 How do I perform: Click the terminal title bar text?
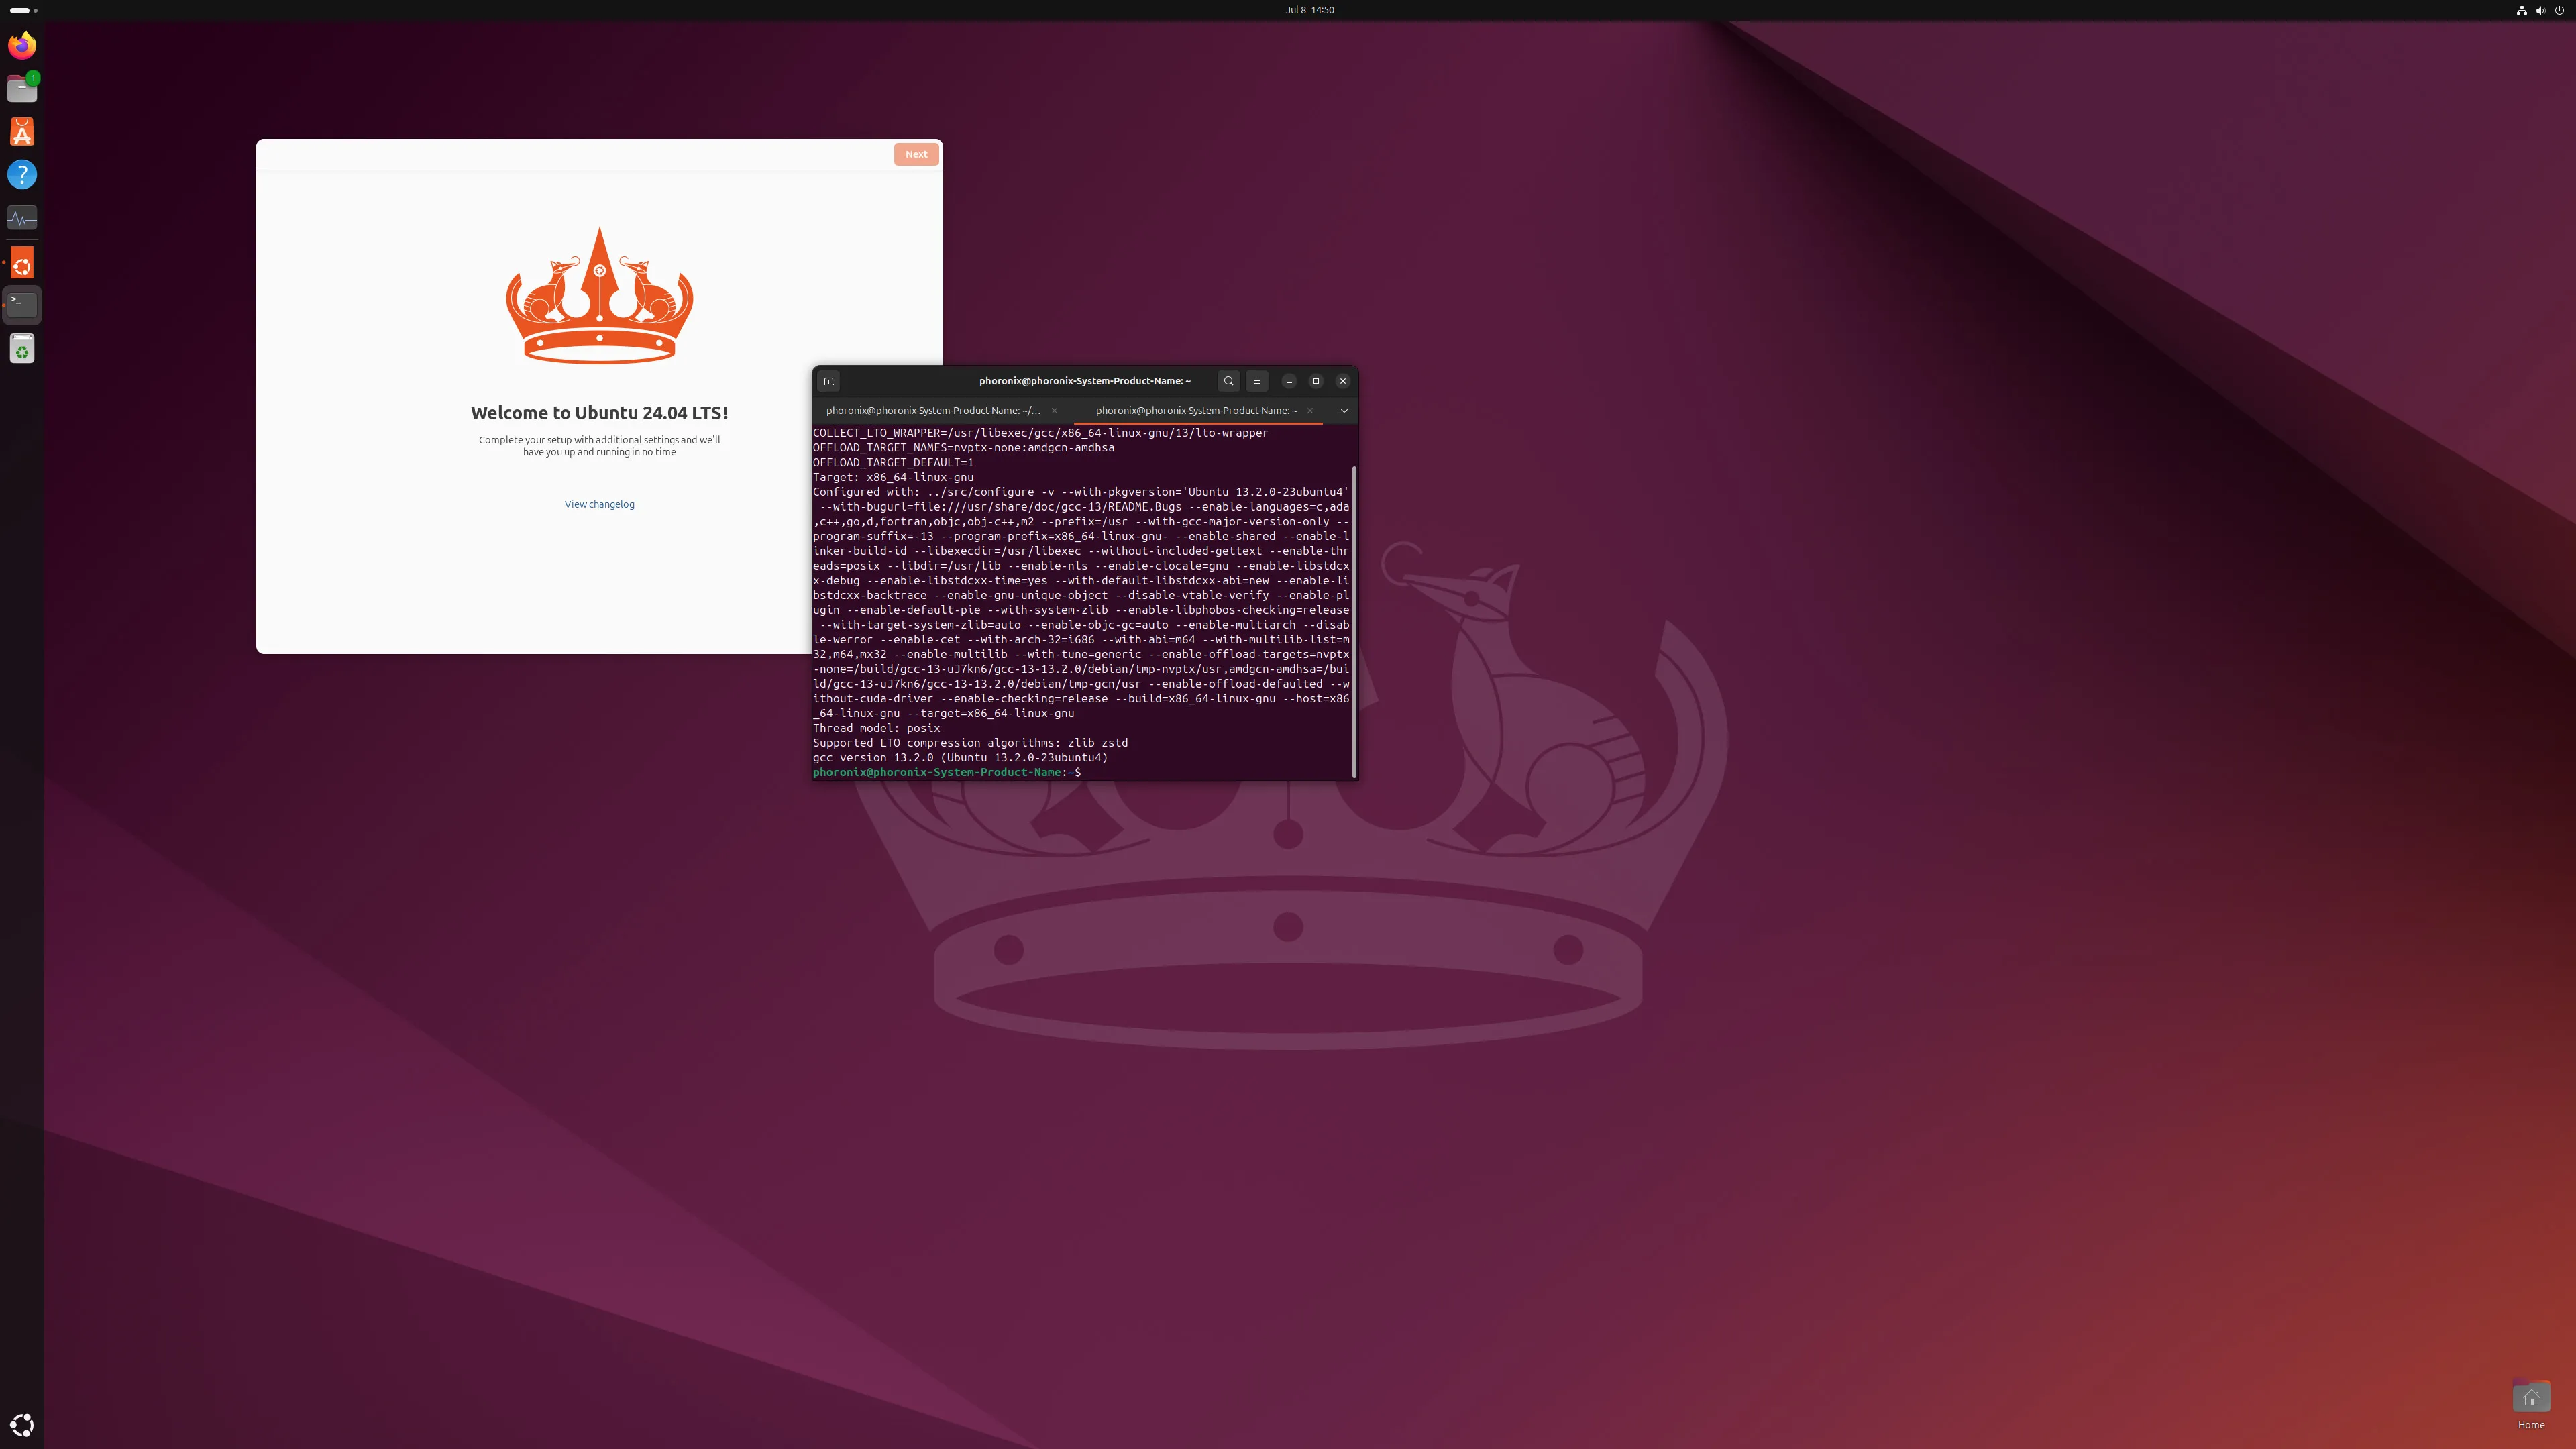point(1084,381)
